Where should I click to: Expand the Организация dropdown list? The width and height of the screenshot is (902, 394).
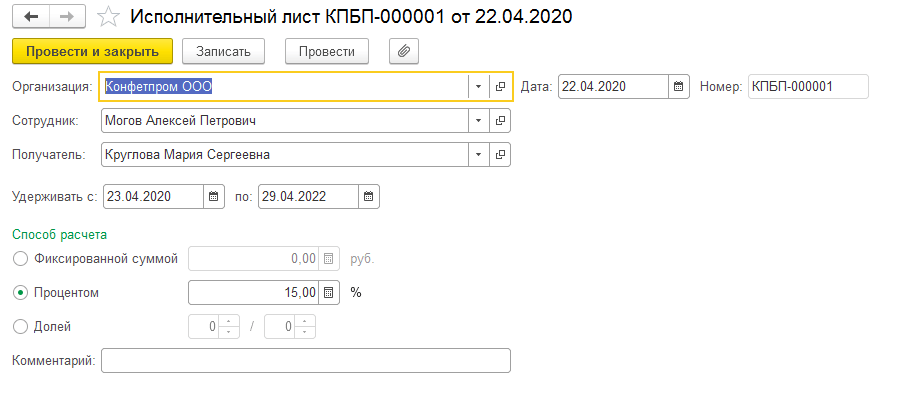click(x=479, y=87)
